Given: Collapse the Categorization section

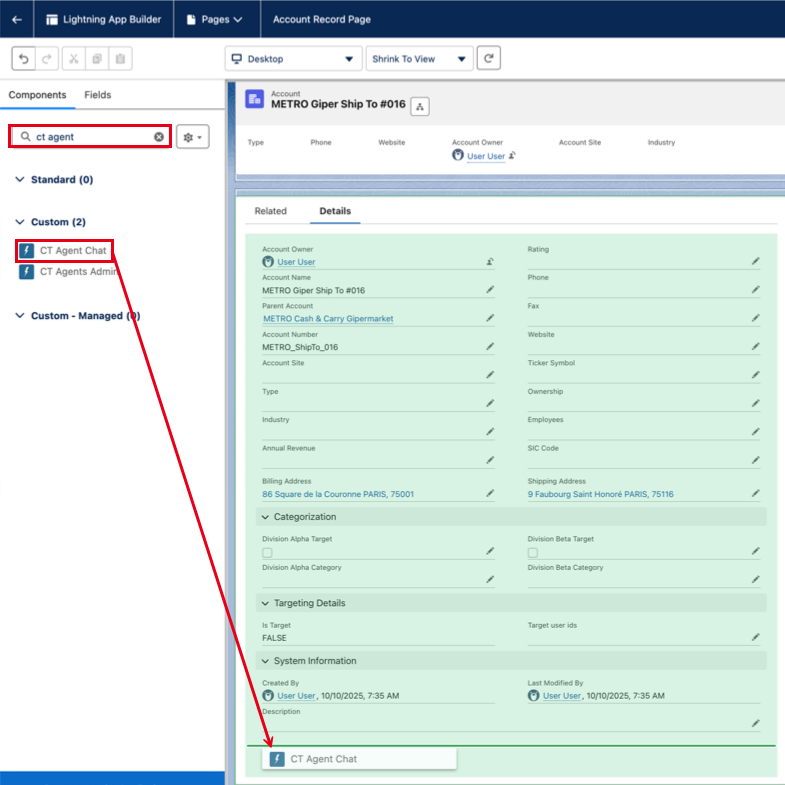Looking at the screenshot, I should (266, 517).
